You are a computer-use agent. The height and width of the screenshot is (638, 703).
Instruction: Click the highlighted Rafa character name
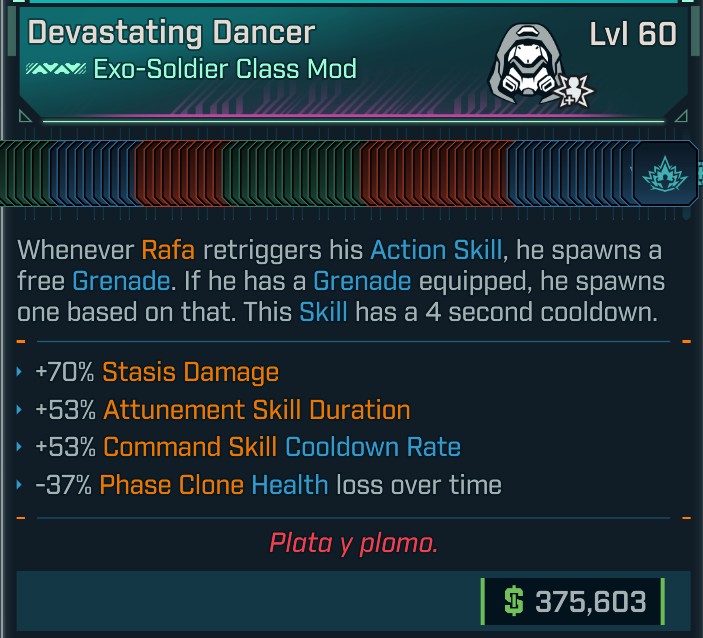point(168,250)
